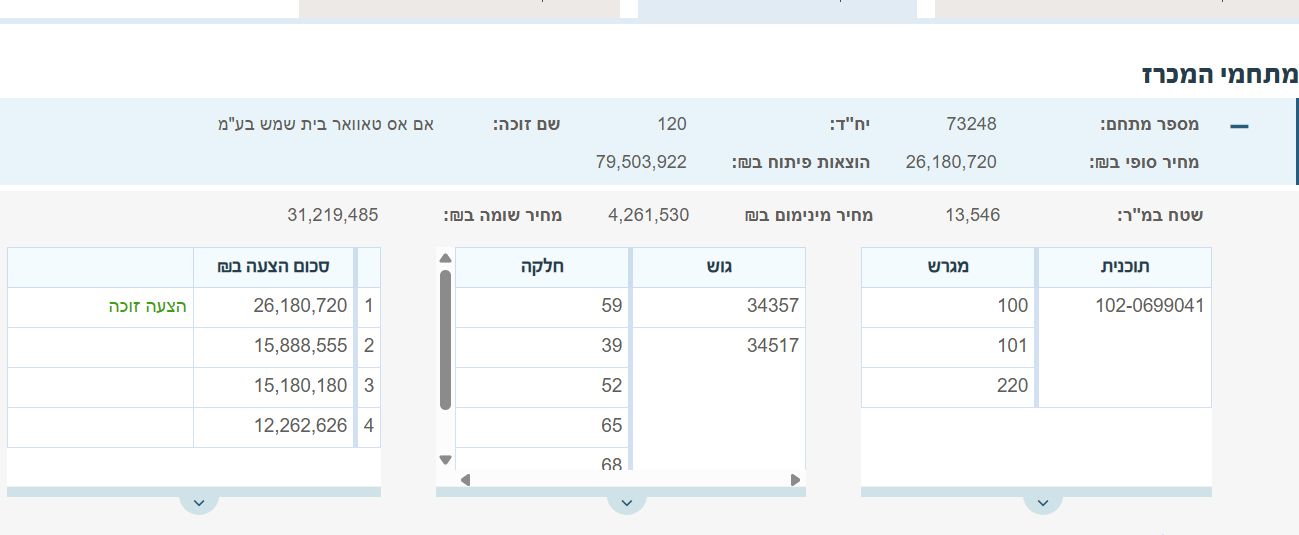The height and width of the screenshot is (535, 1299).
Task: Click the right arrow of horizontal scrollbar
Action: coord(795,480)
